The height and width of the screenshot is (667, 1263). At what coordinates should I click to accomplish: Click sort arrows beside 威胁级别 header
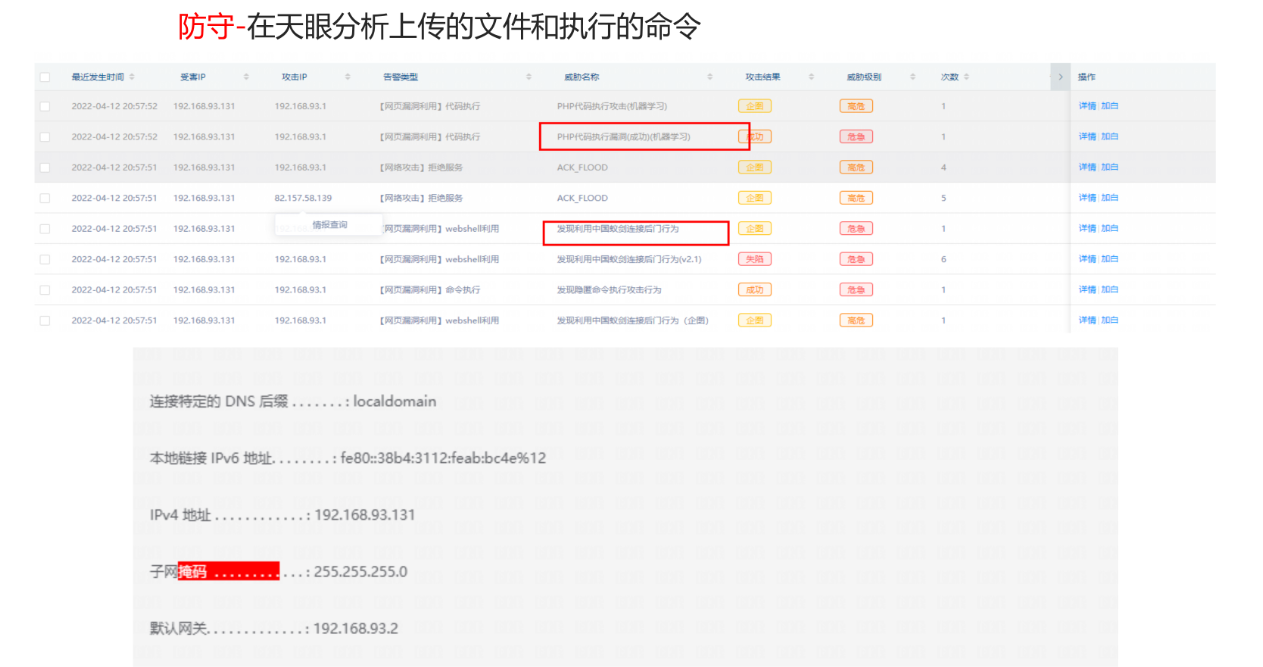click(x=913, y=77)
